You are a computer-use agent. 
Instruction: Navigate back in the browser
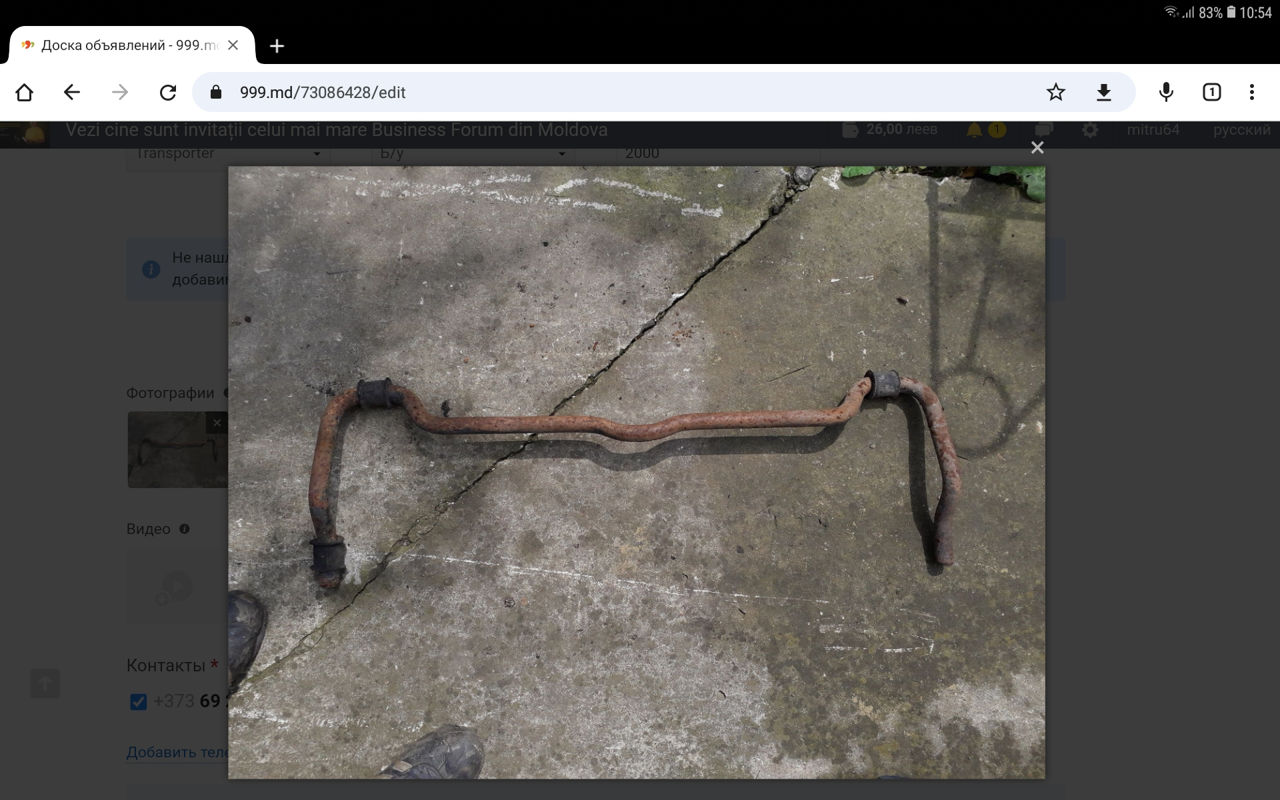click(72, 92)
